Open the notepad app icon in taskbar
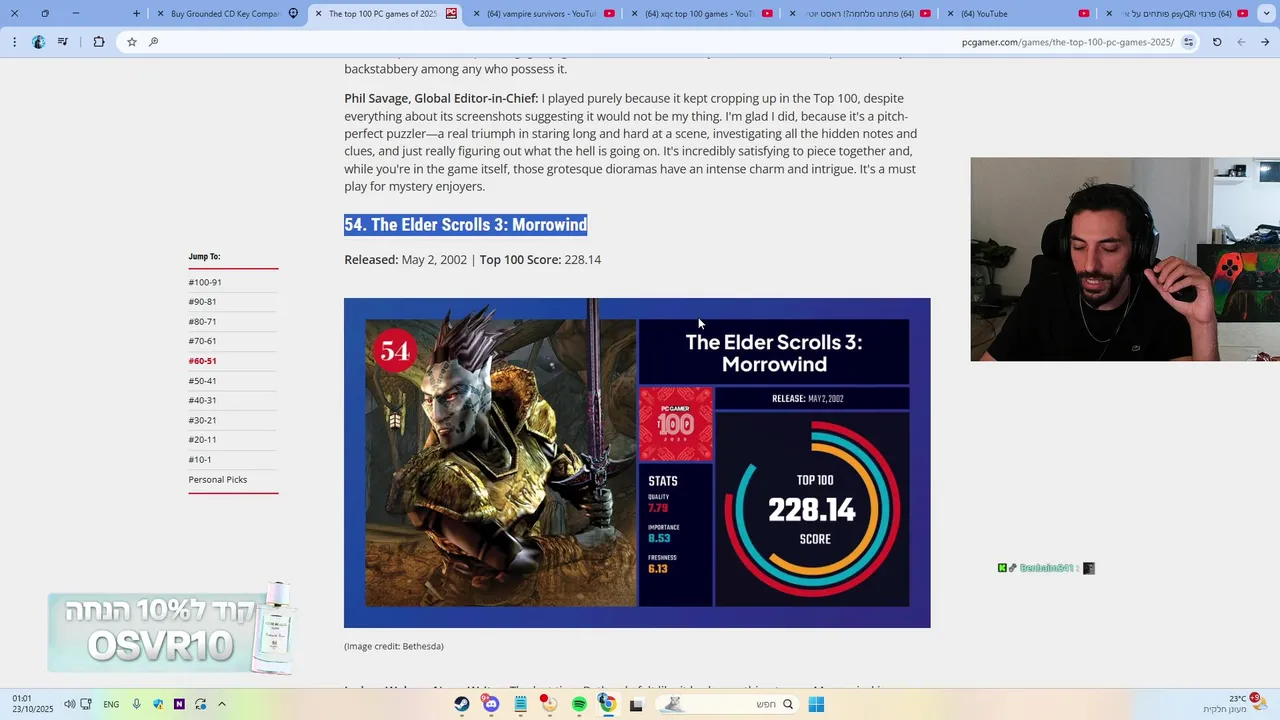The image size is (1280, 720). [x=520, y=704]
